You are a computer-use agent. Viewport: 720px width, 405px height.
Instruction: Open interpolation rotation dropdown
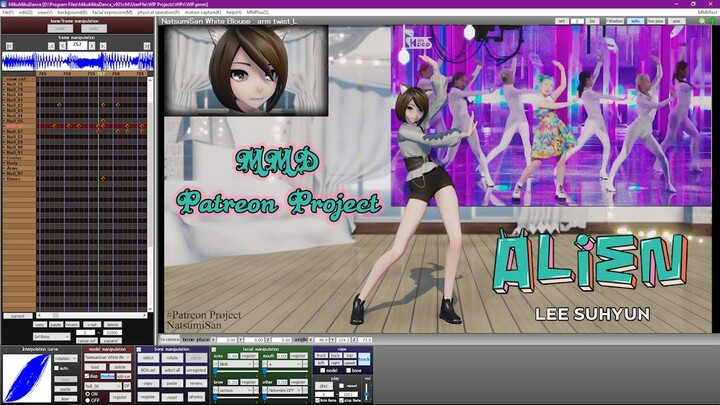[65, 358]
